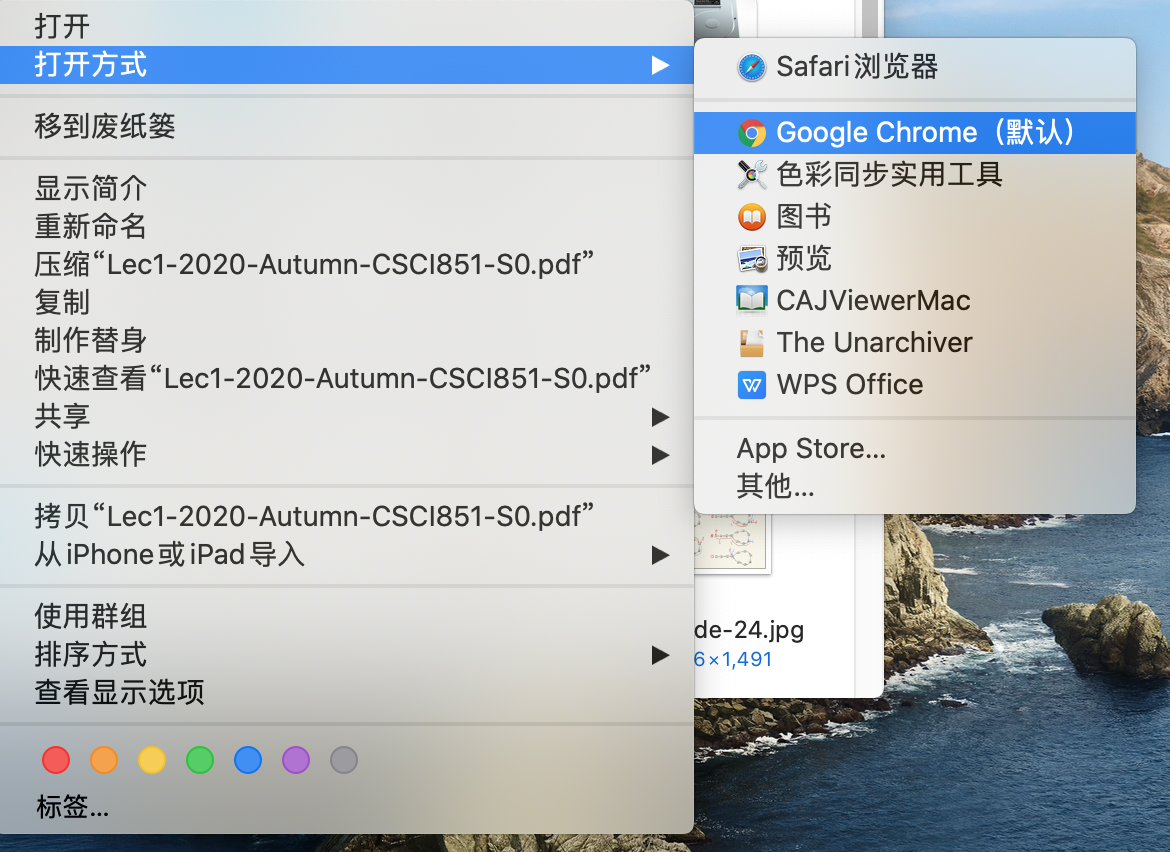Open the 标签… tags entry
The width and height of the screenshot is (1170, 852).
72,807
